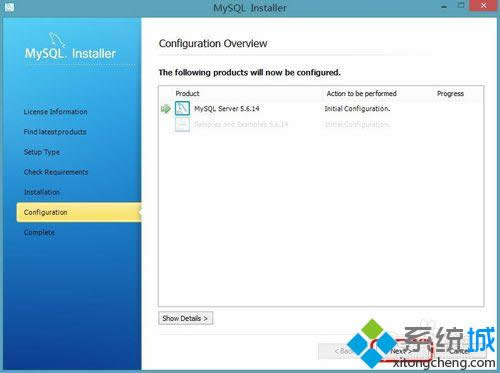Click the MySQL dolphin logo in sidebar
This screenshot has width=500, height=373.
click(57, 40)
